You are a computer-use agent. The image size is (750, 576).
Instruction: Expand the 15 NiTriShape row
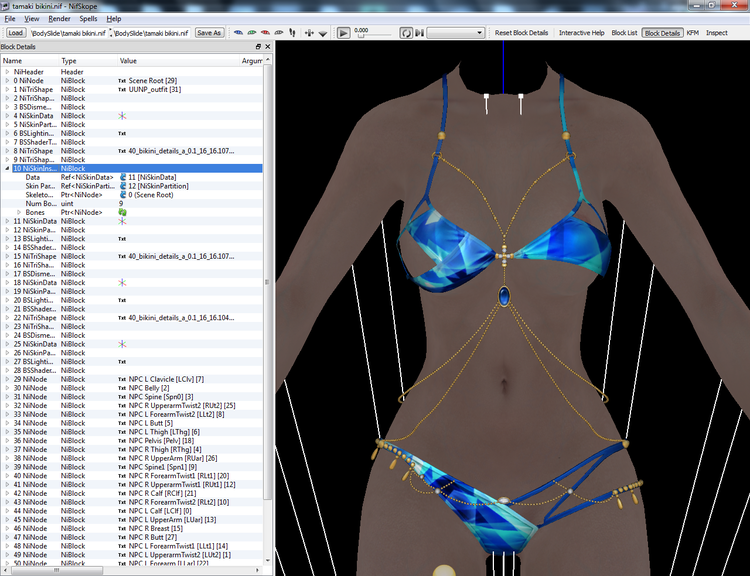(7, 256)
